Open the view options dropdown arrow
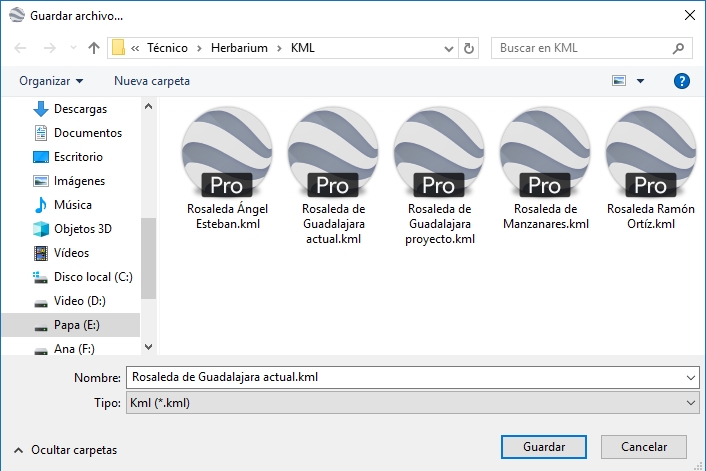This screenshot has width=706, height=471. [x=641, y=80]
